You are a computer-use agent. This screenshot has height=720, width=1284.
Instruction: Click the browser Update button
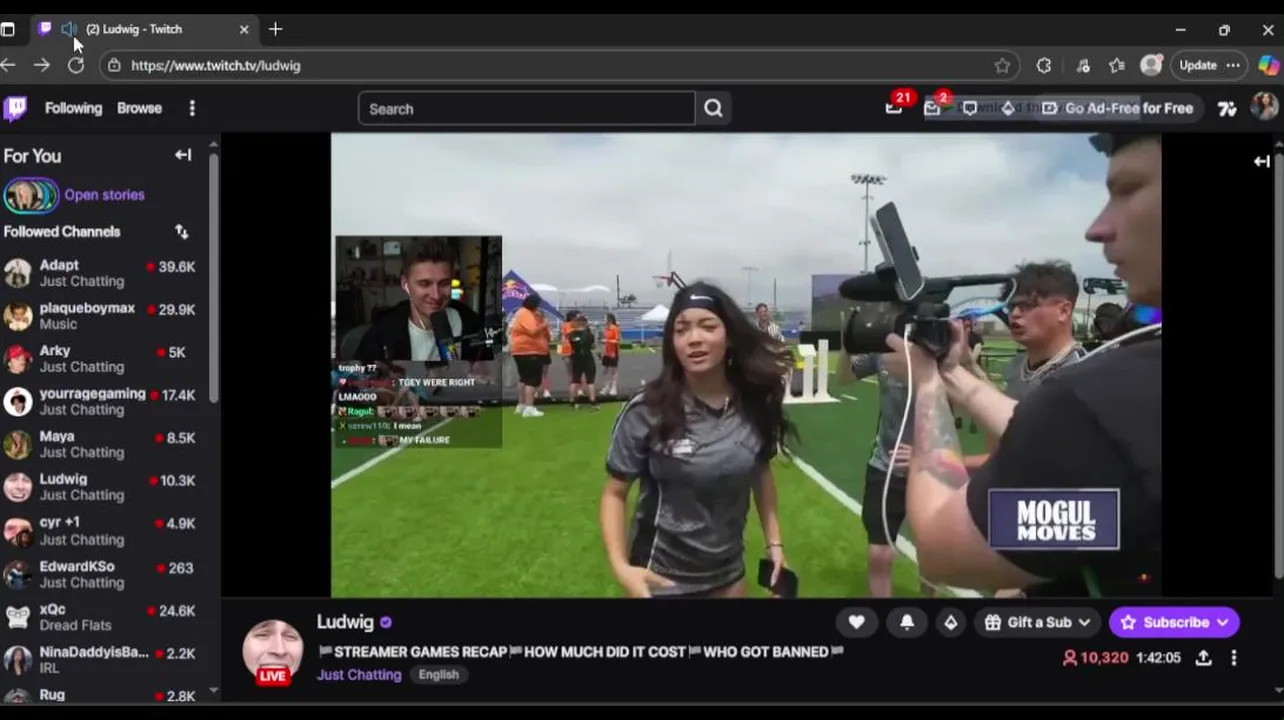pyautogui.click(x=1210, y=65)
